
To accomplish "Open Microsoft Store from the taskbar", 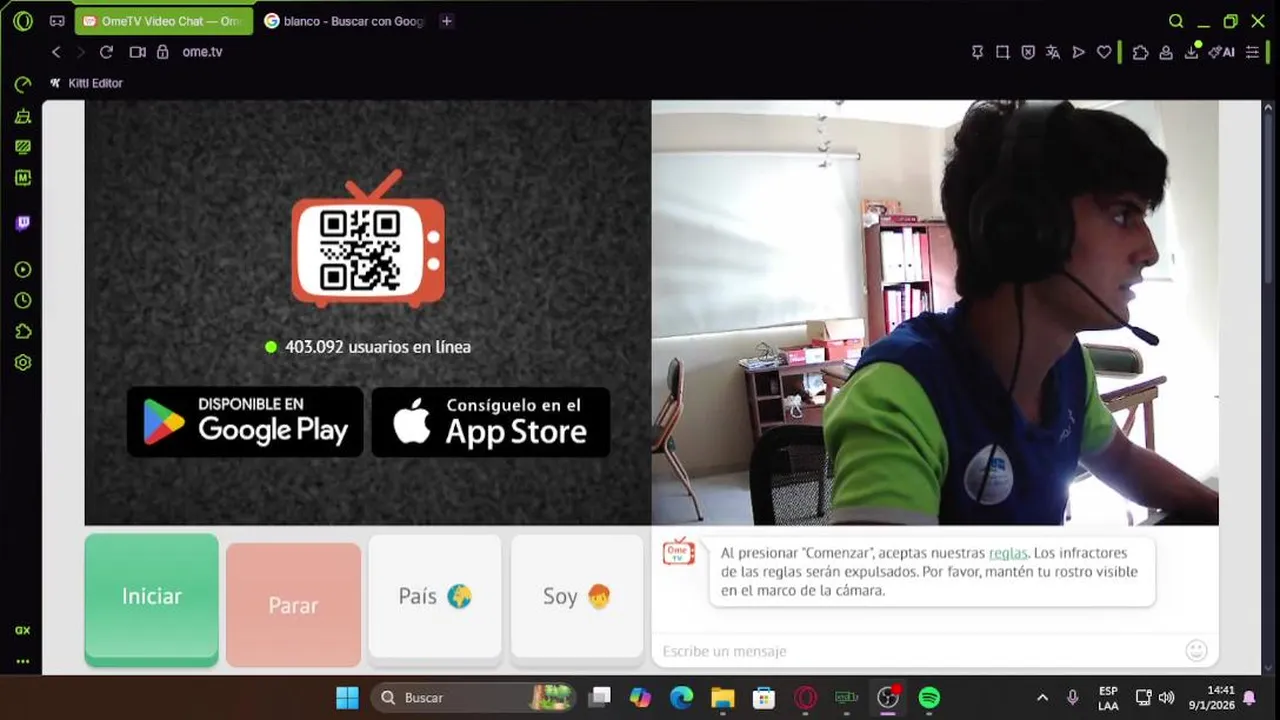I will (764, 698).
